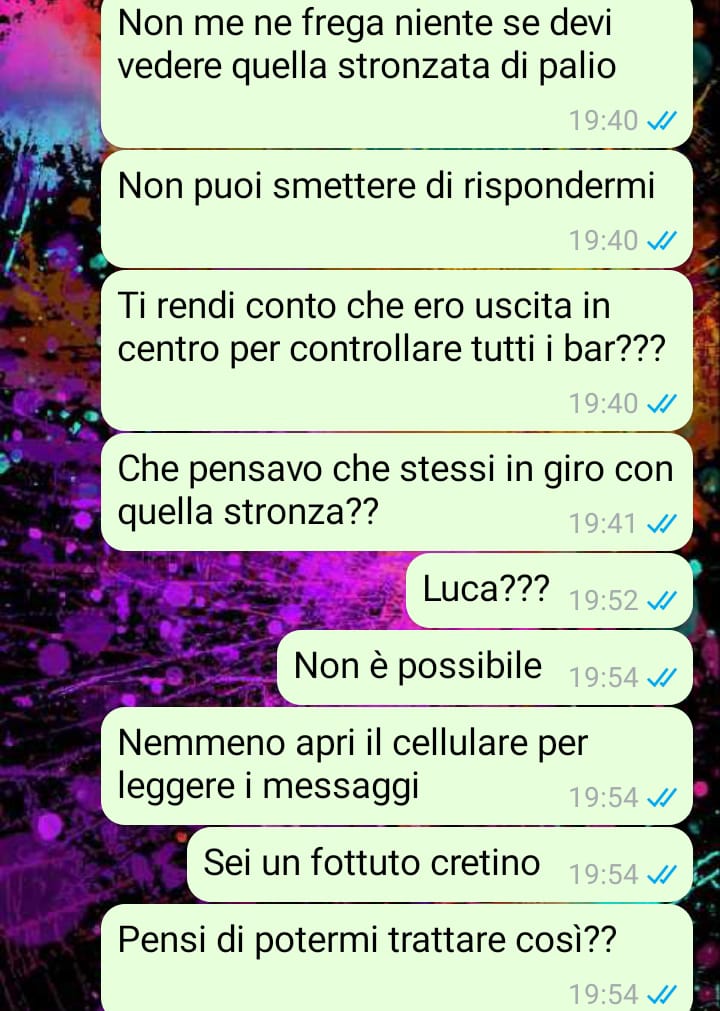Select the 'Non è possibile' message bubble
720x1011 pixels.
485,667
